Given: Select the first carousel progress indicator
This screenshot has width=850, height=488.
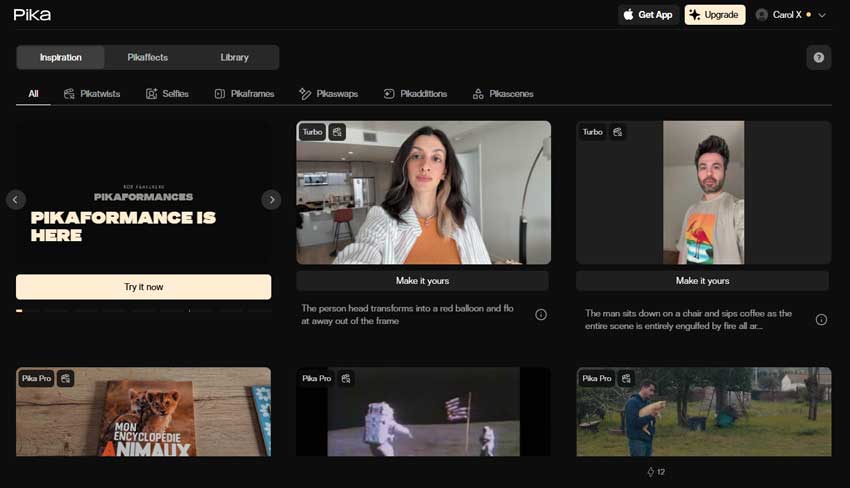Looking at the screenshot, I should coord(19,311).
